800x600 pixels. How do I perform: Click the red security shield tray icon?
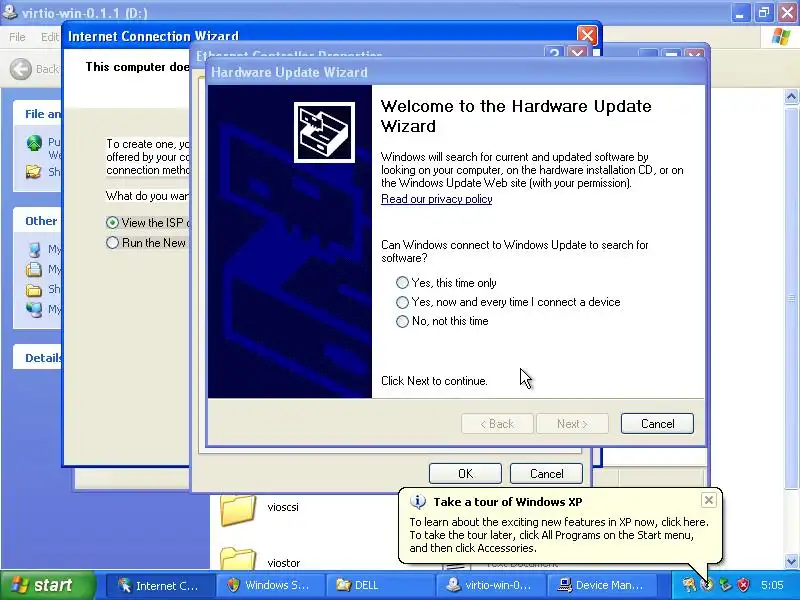pos(744,585)
